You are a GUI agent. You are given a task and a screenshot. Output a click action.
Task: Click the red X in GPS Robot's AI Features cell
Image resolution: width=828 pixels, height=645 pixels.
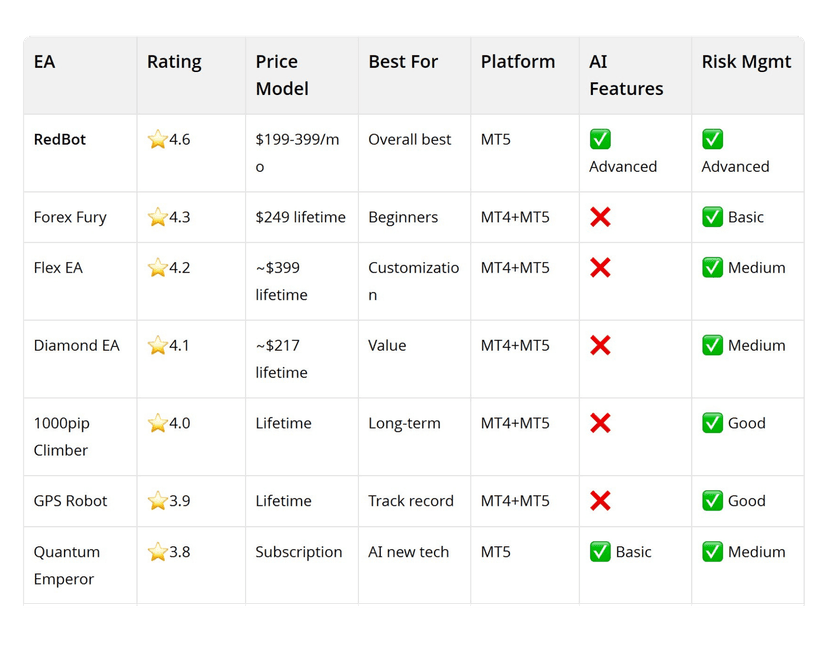tap(600, 501)
